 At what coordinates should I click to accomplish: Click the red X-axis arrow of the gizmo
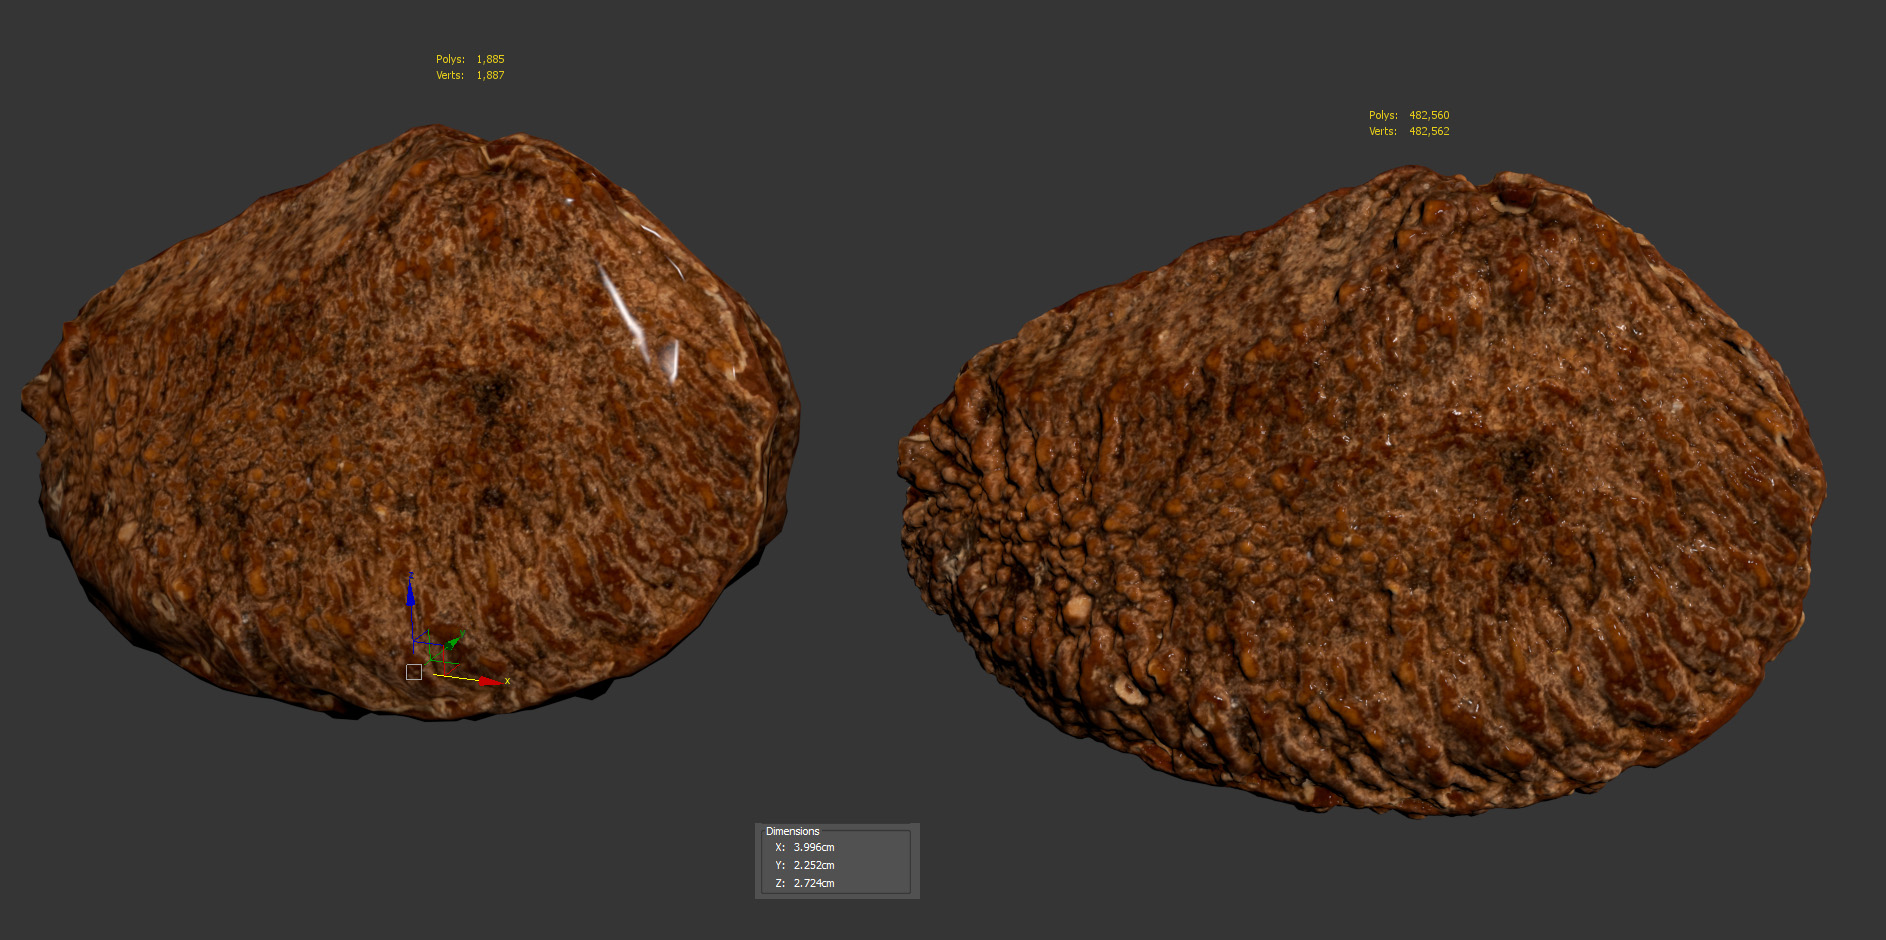pyautogui.click(x=489, y=681)
